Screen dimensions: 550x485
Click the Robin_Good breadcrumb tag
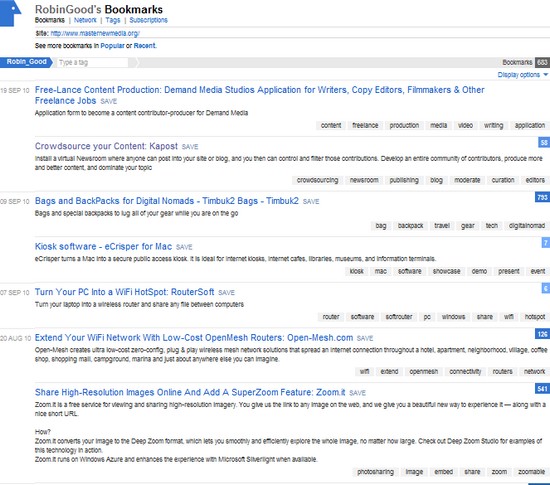tap(26, 62)
